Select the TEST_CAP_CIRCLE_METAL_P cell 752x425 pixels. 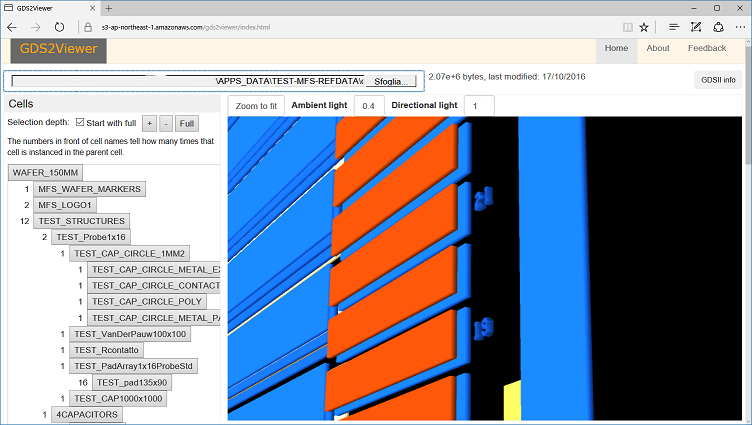point(153,318)
